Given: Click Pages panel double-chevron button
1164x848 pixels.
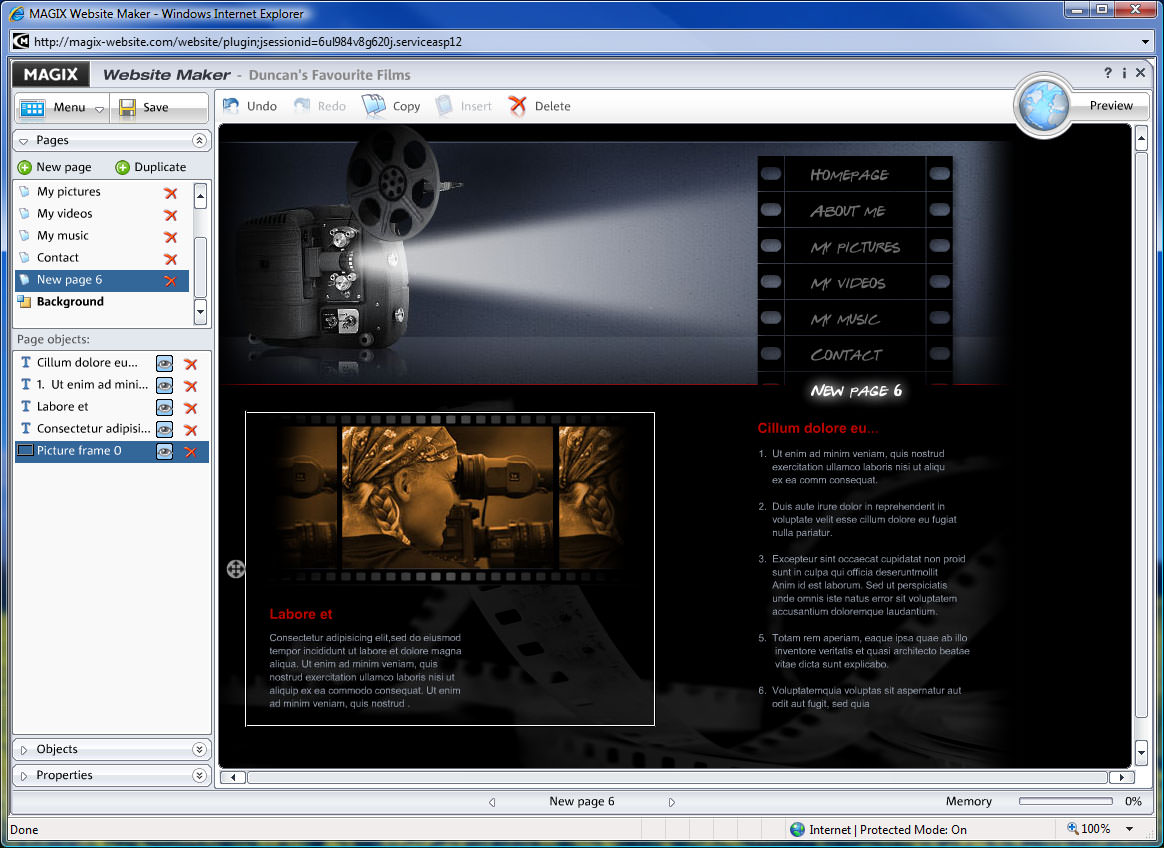Looking at the screenshot, I should coord(199,140).
